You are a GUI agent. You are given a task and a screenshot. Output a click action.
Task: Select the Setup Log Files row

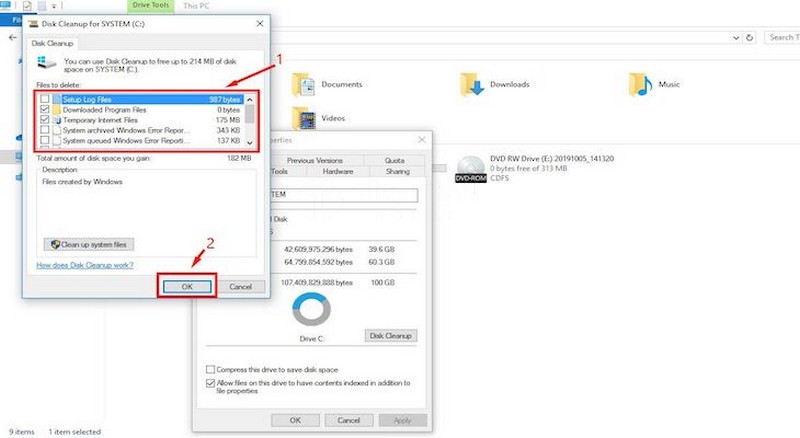141,99
